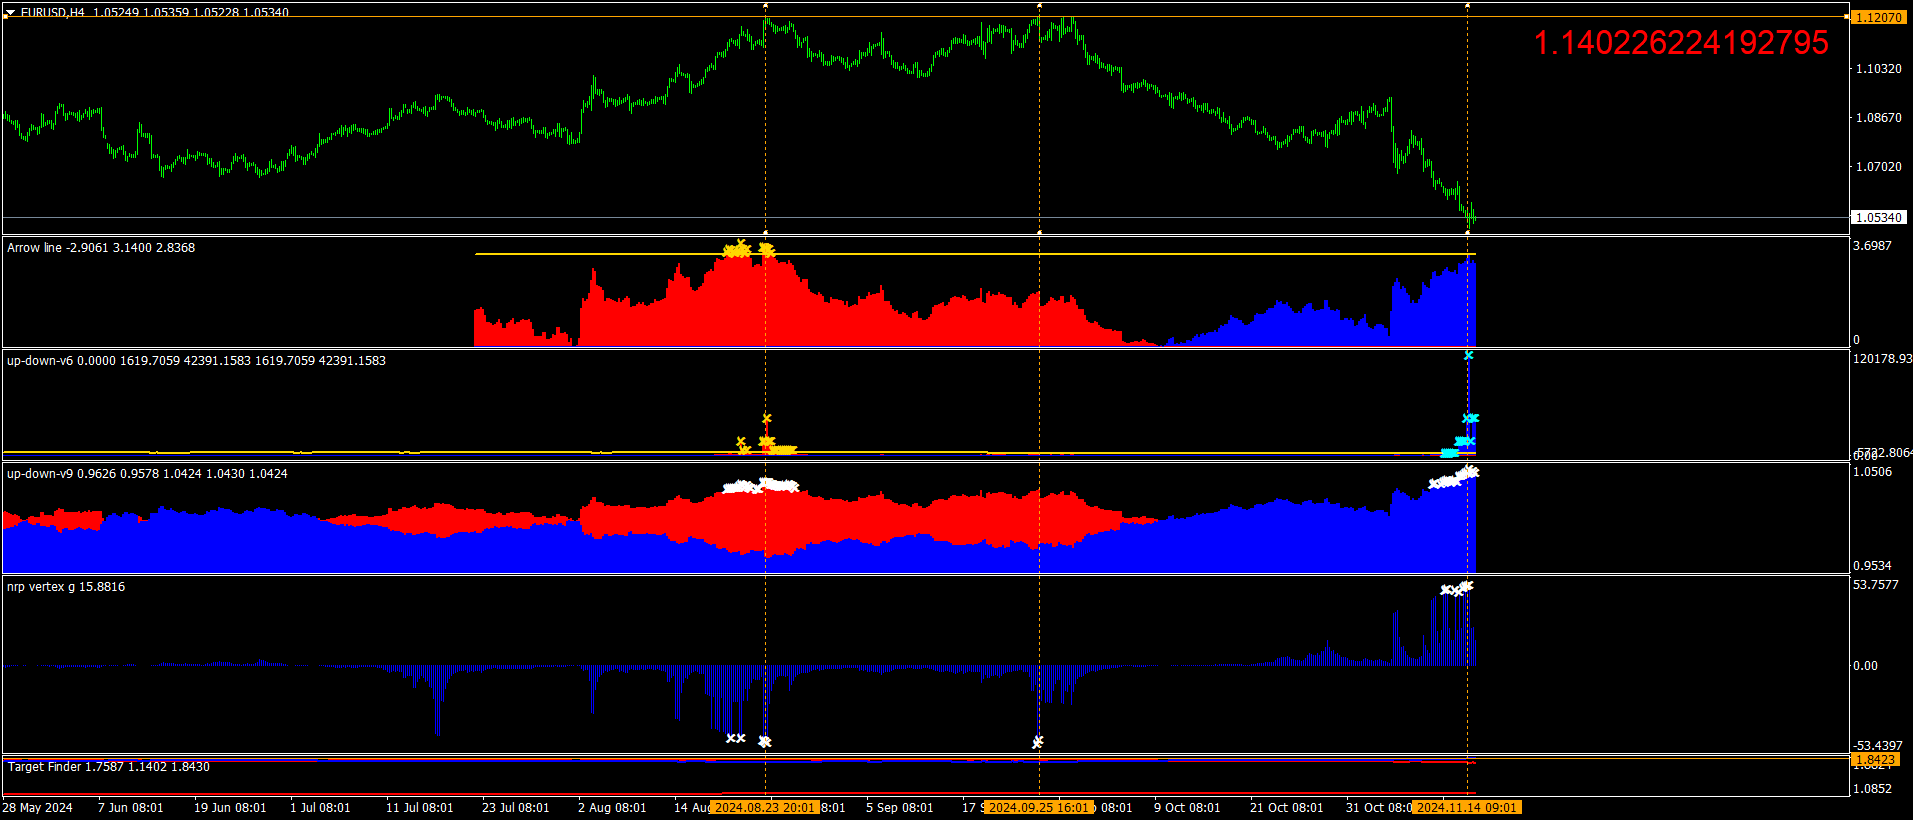Viewport: 1913px width, 820px height.
Task: Click the 1.0852 Target Finder scale value
Action: (x=1872, y=788)
